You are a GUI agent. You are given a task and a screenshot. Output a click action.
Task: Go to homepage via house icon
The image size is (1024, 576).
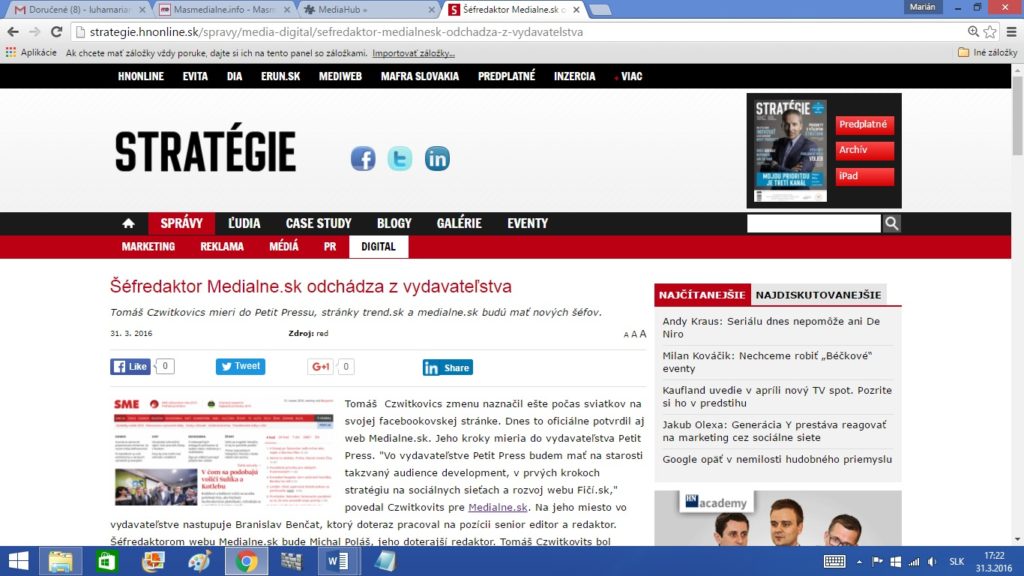tap(128, 223)
